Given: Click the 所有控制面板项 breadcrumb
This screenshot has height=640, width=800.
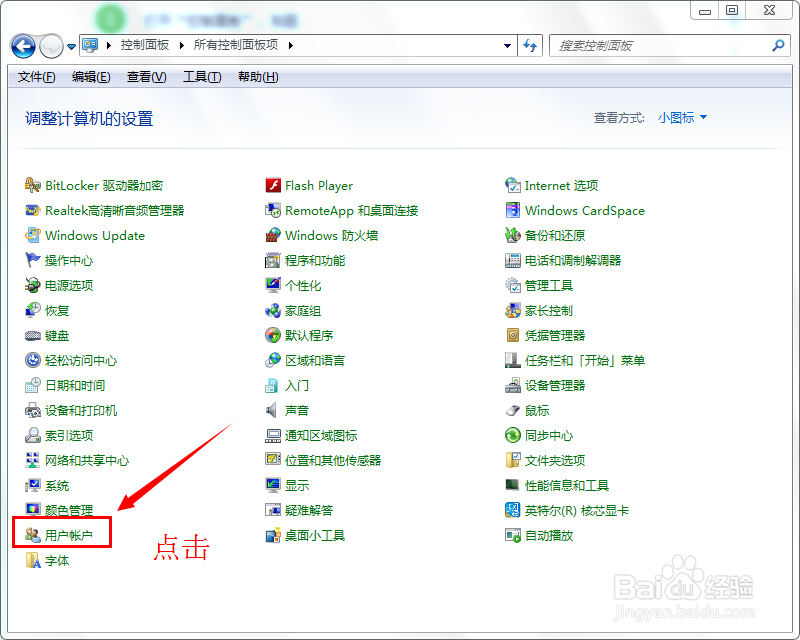Looking at the screenshot, I should pos(236,45).
